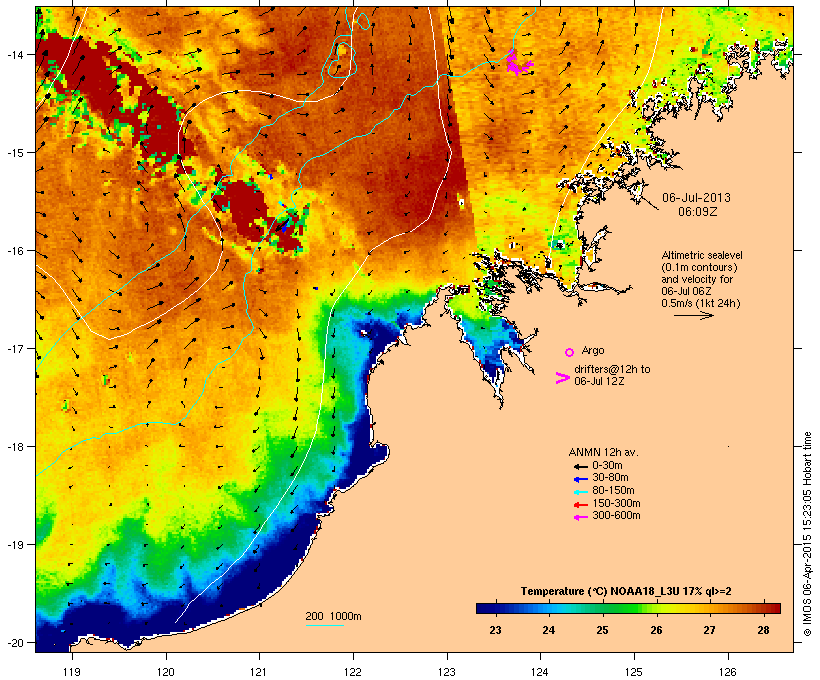Click the '121' longitude axis label
Image resolution: width=820 pixels, height=680 pixels.
coord(259,672)
